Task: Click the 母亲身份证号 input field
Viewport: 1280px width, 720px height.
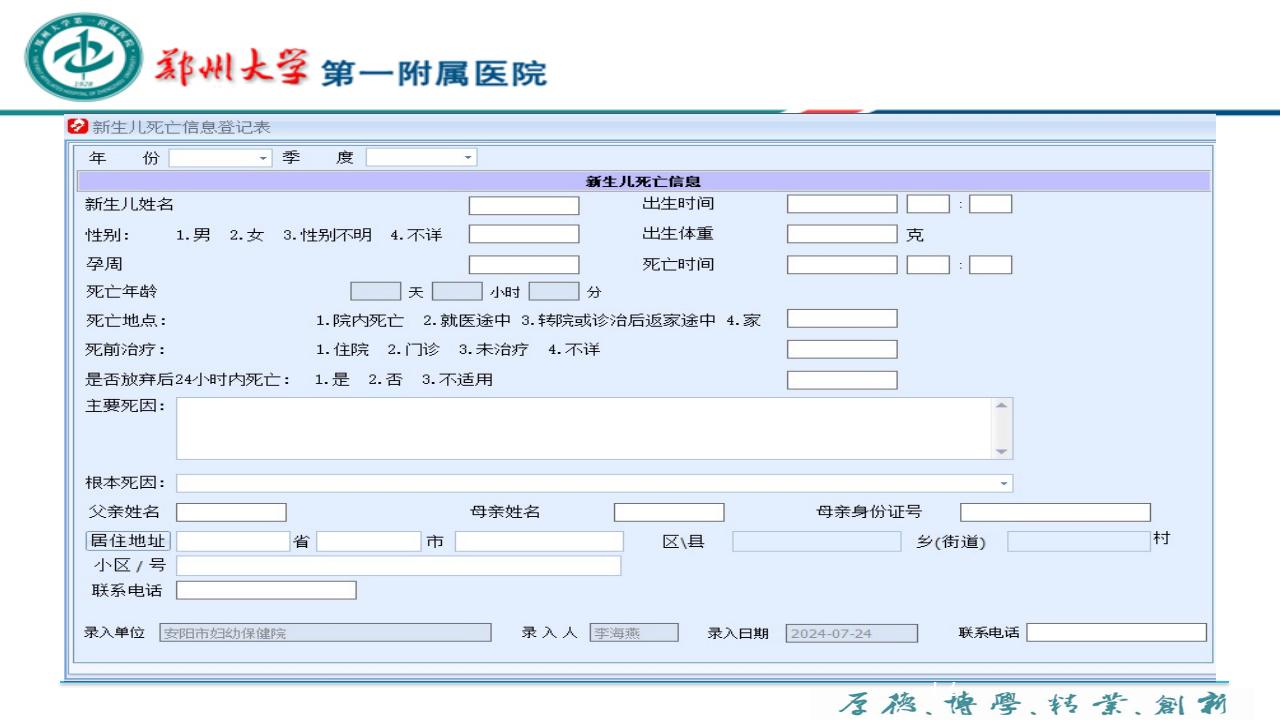Action: click(1055, 513)
